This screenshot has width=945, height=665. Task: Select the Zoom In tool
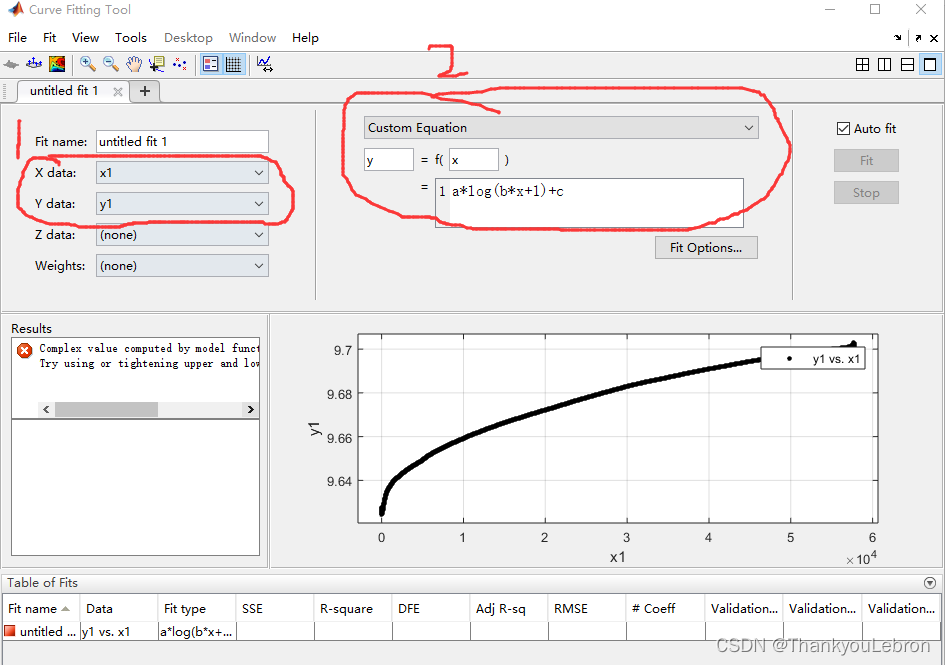(87, 64)
